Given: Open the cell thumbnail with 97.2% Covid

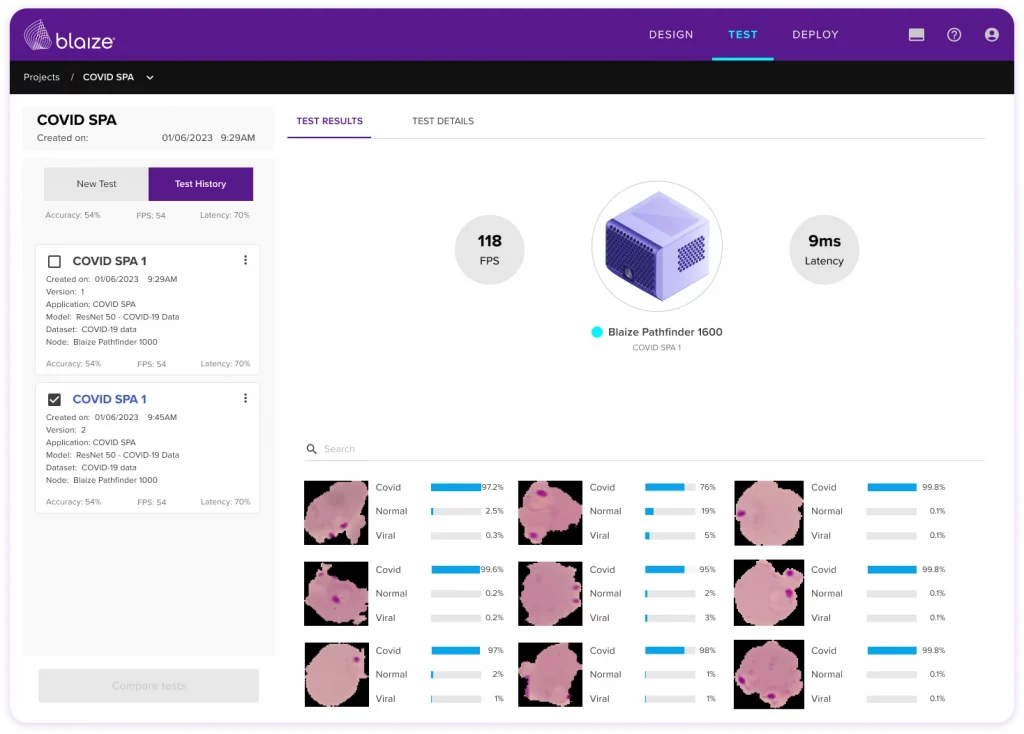Looking at the screenshot, I should coord(336,513).
